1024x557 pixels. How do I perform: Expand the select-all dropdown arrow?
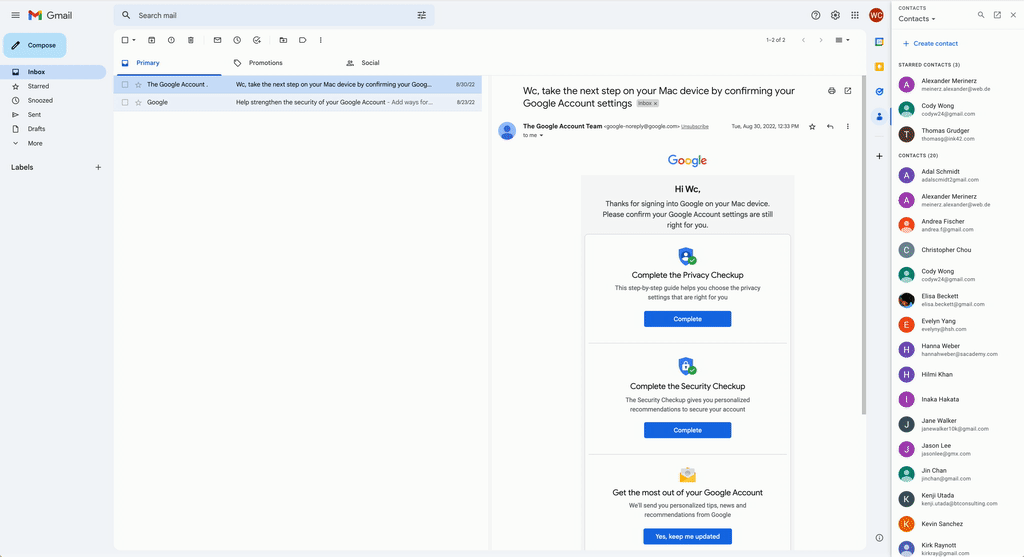[x=134, y=40]
